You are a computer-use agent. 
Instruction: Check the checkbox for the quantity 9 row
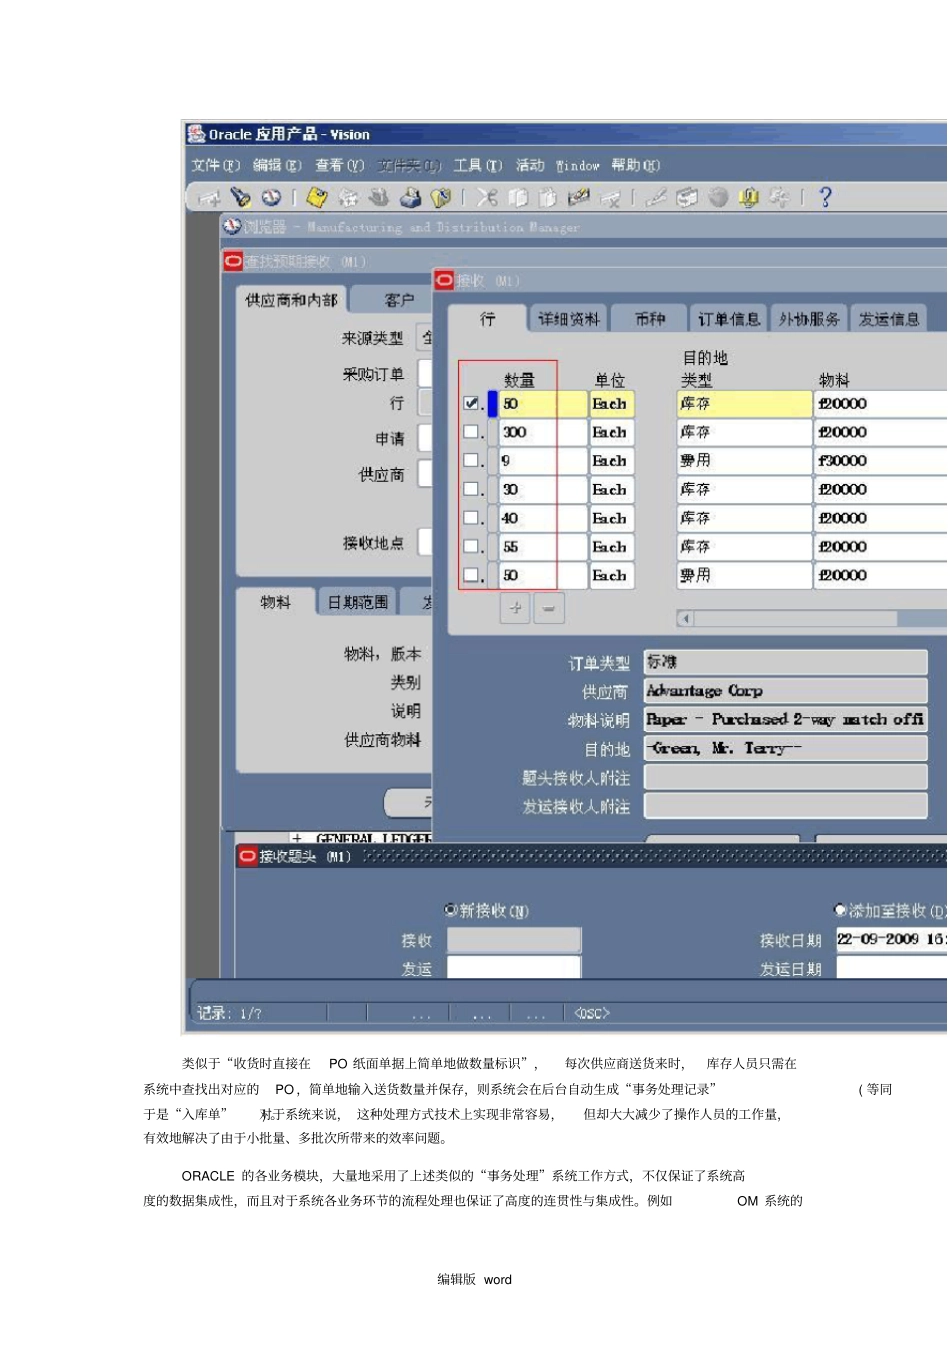click(x=472, y=461)
